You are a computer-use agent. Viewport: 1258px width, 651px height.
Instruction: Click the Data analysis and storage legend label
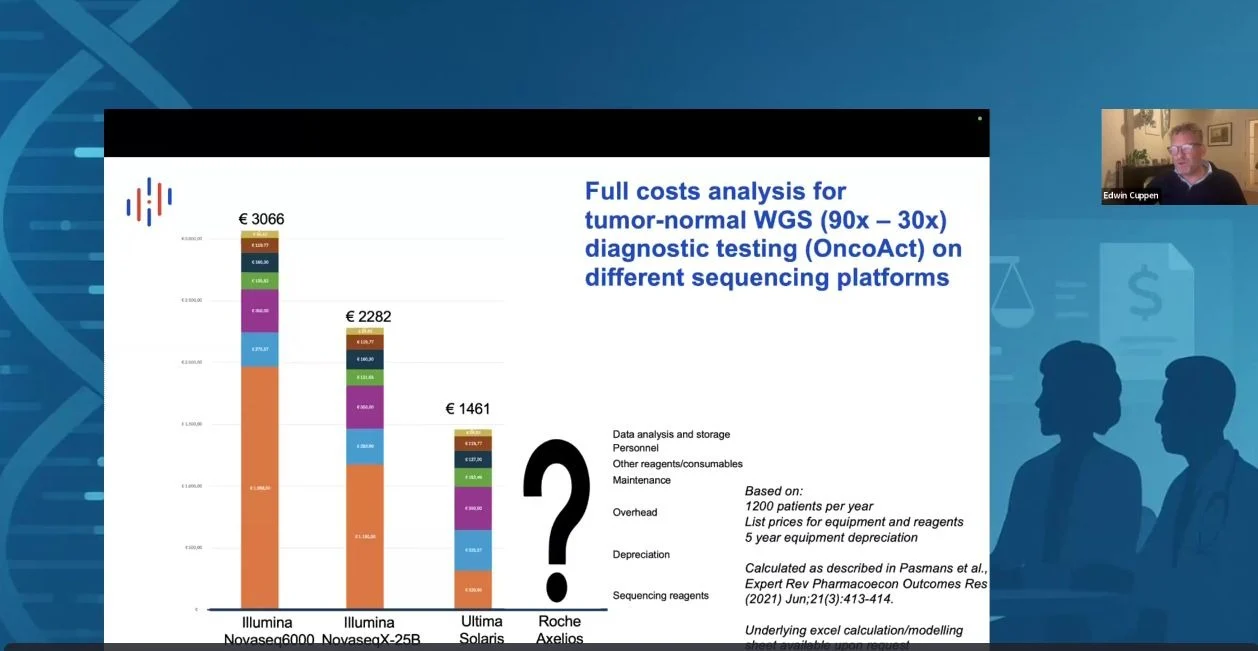coord(671,434)
